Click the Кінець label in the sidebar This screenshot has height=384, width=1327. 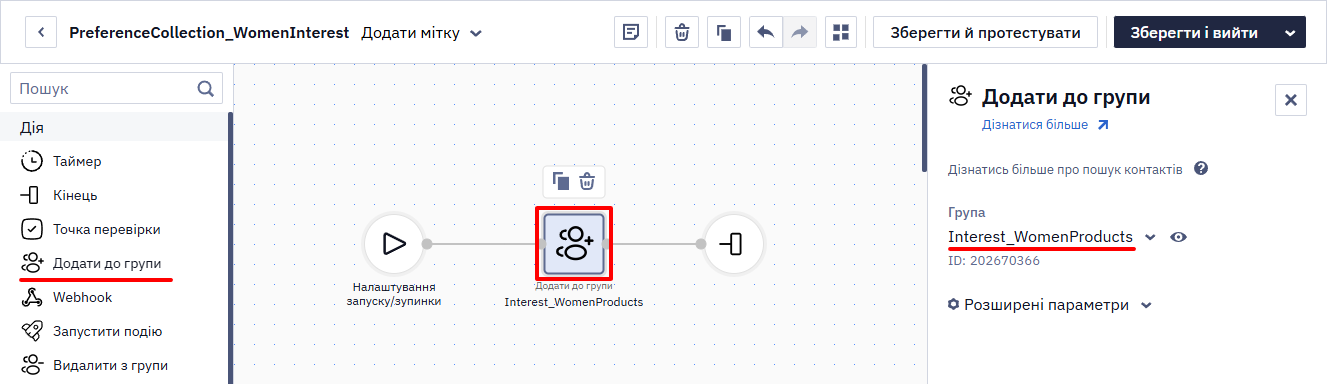point(75,195)
